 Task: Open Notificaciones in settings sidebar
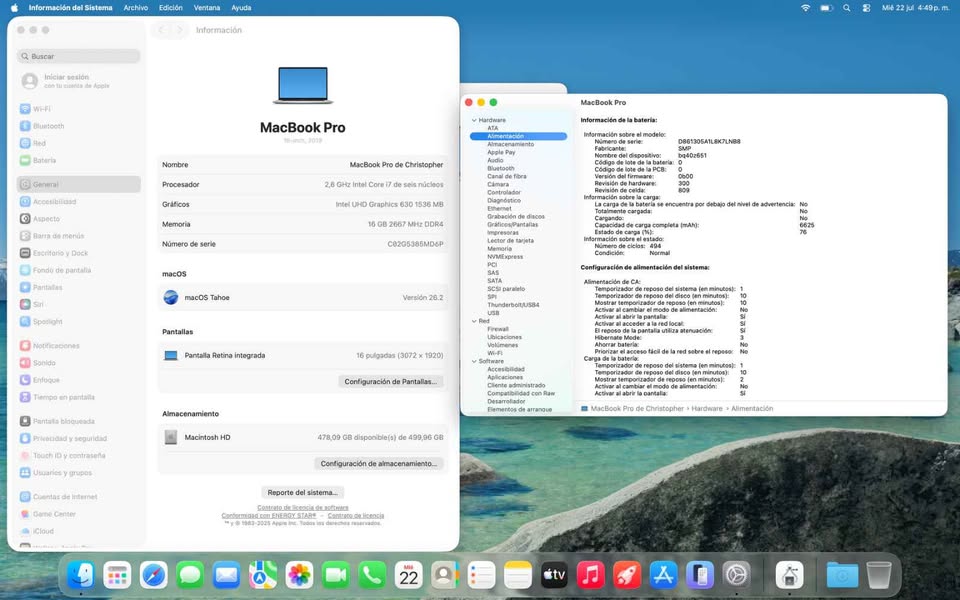tap(79, 346)
